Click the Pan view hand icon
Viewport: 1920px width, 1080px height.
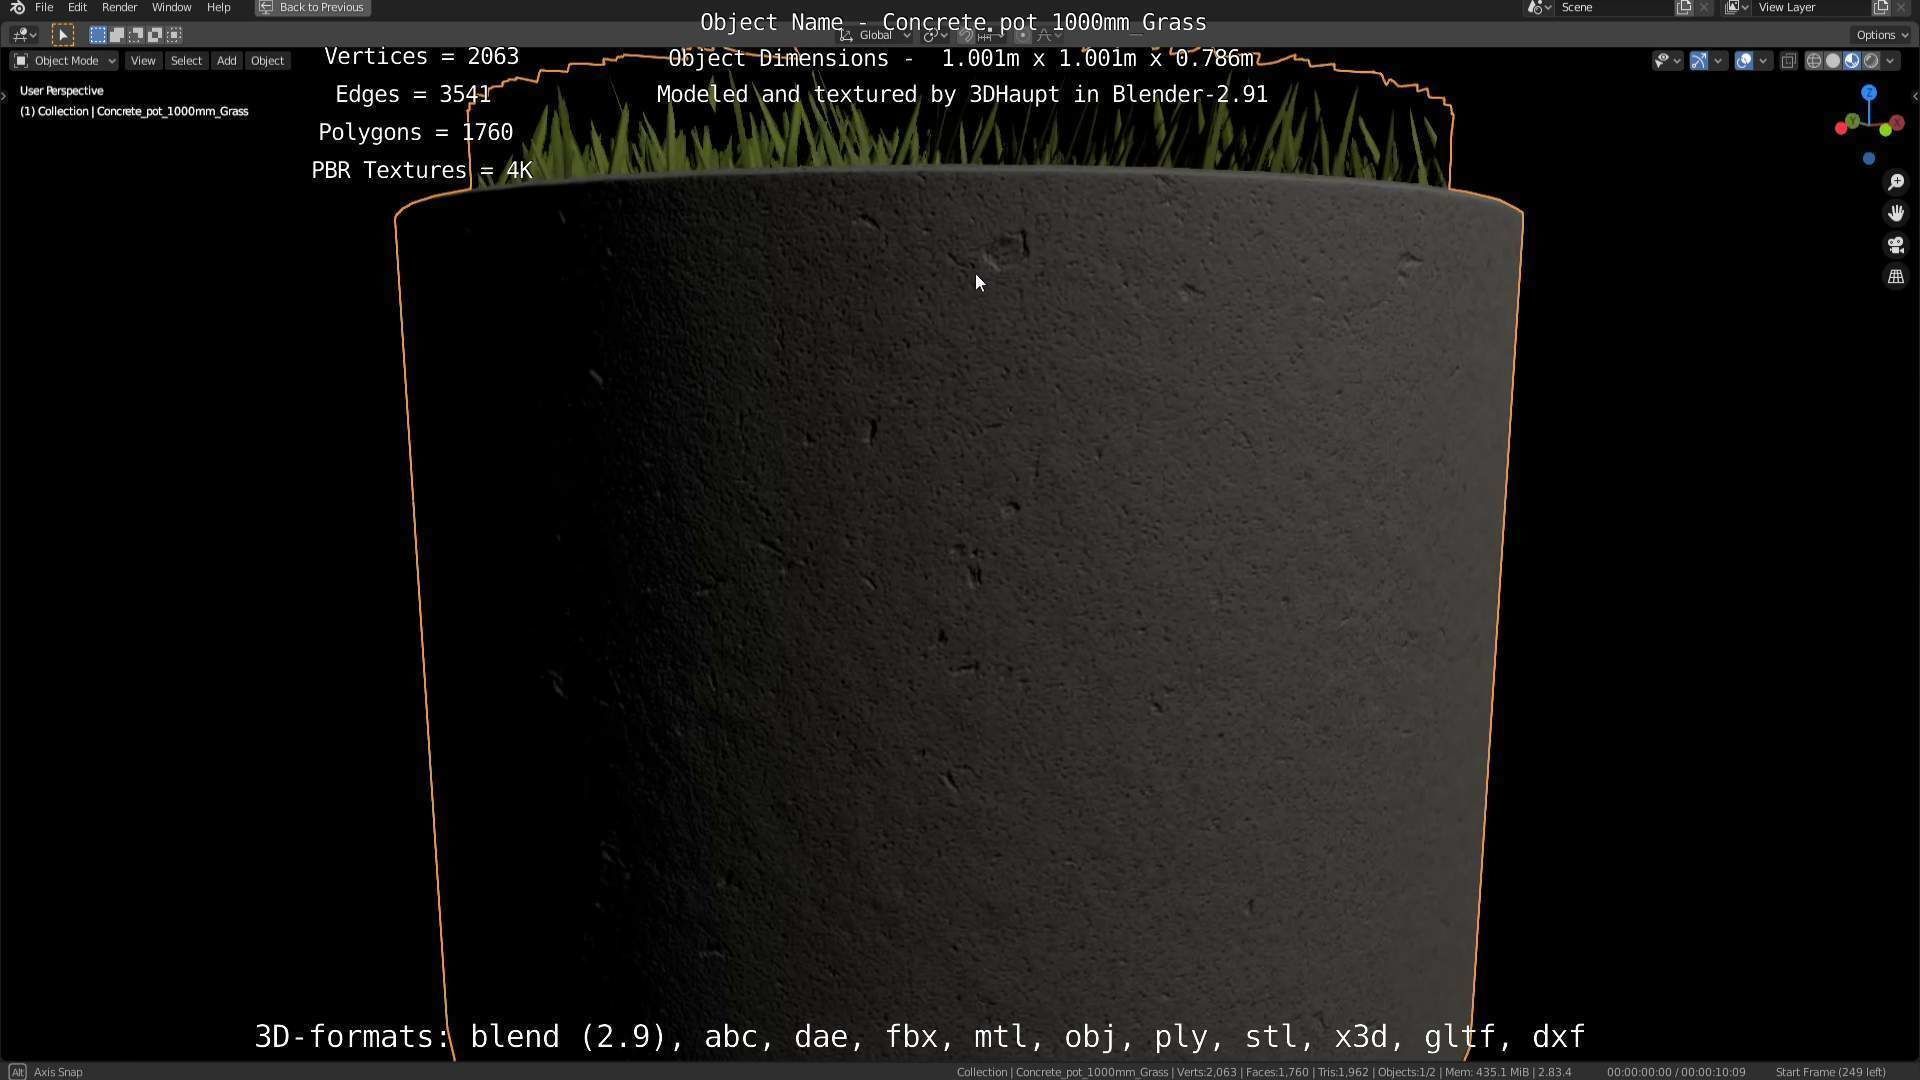coord(1895,213)
